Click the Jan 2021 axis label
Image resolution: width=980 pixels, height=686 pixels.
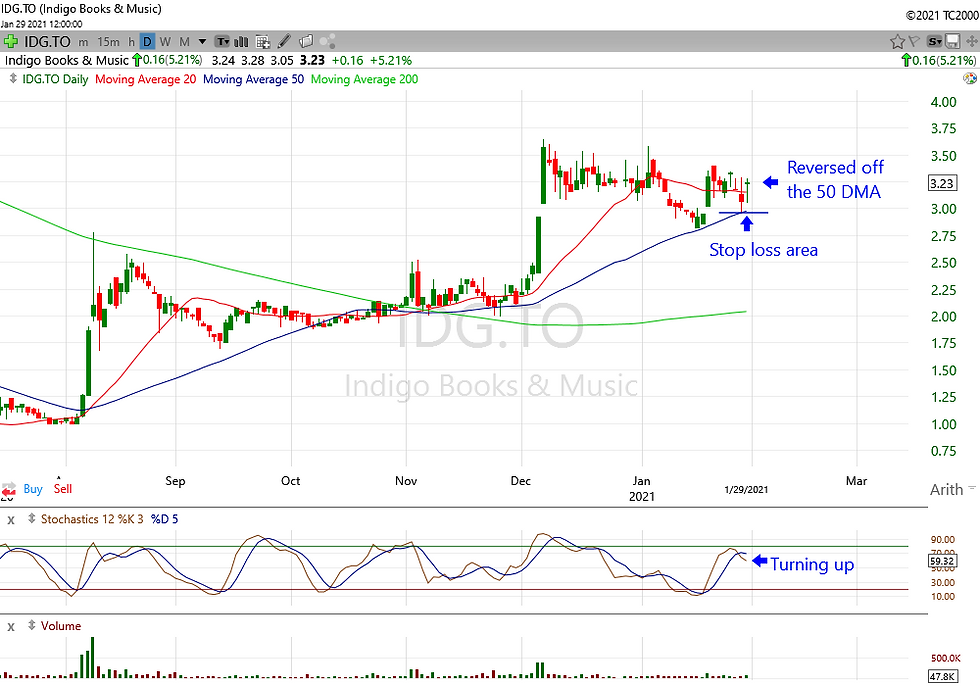[x=641, y=489]
